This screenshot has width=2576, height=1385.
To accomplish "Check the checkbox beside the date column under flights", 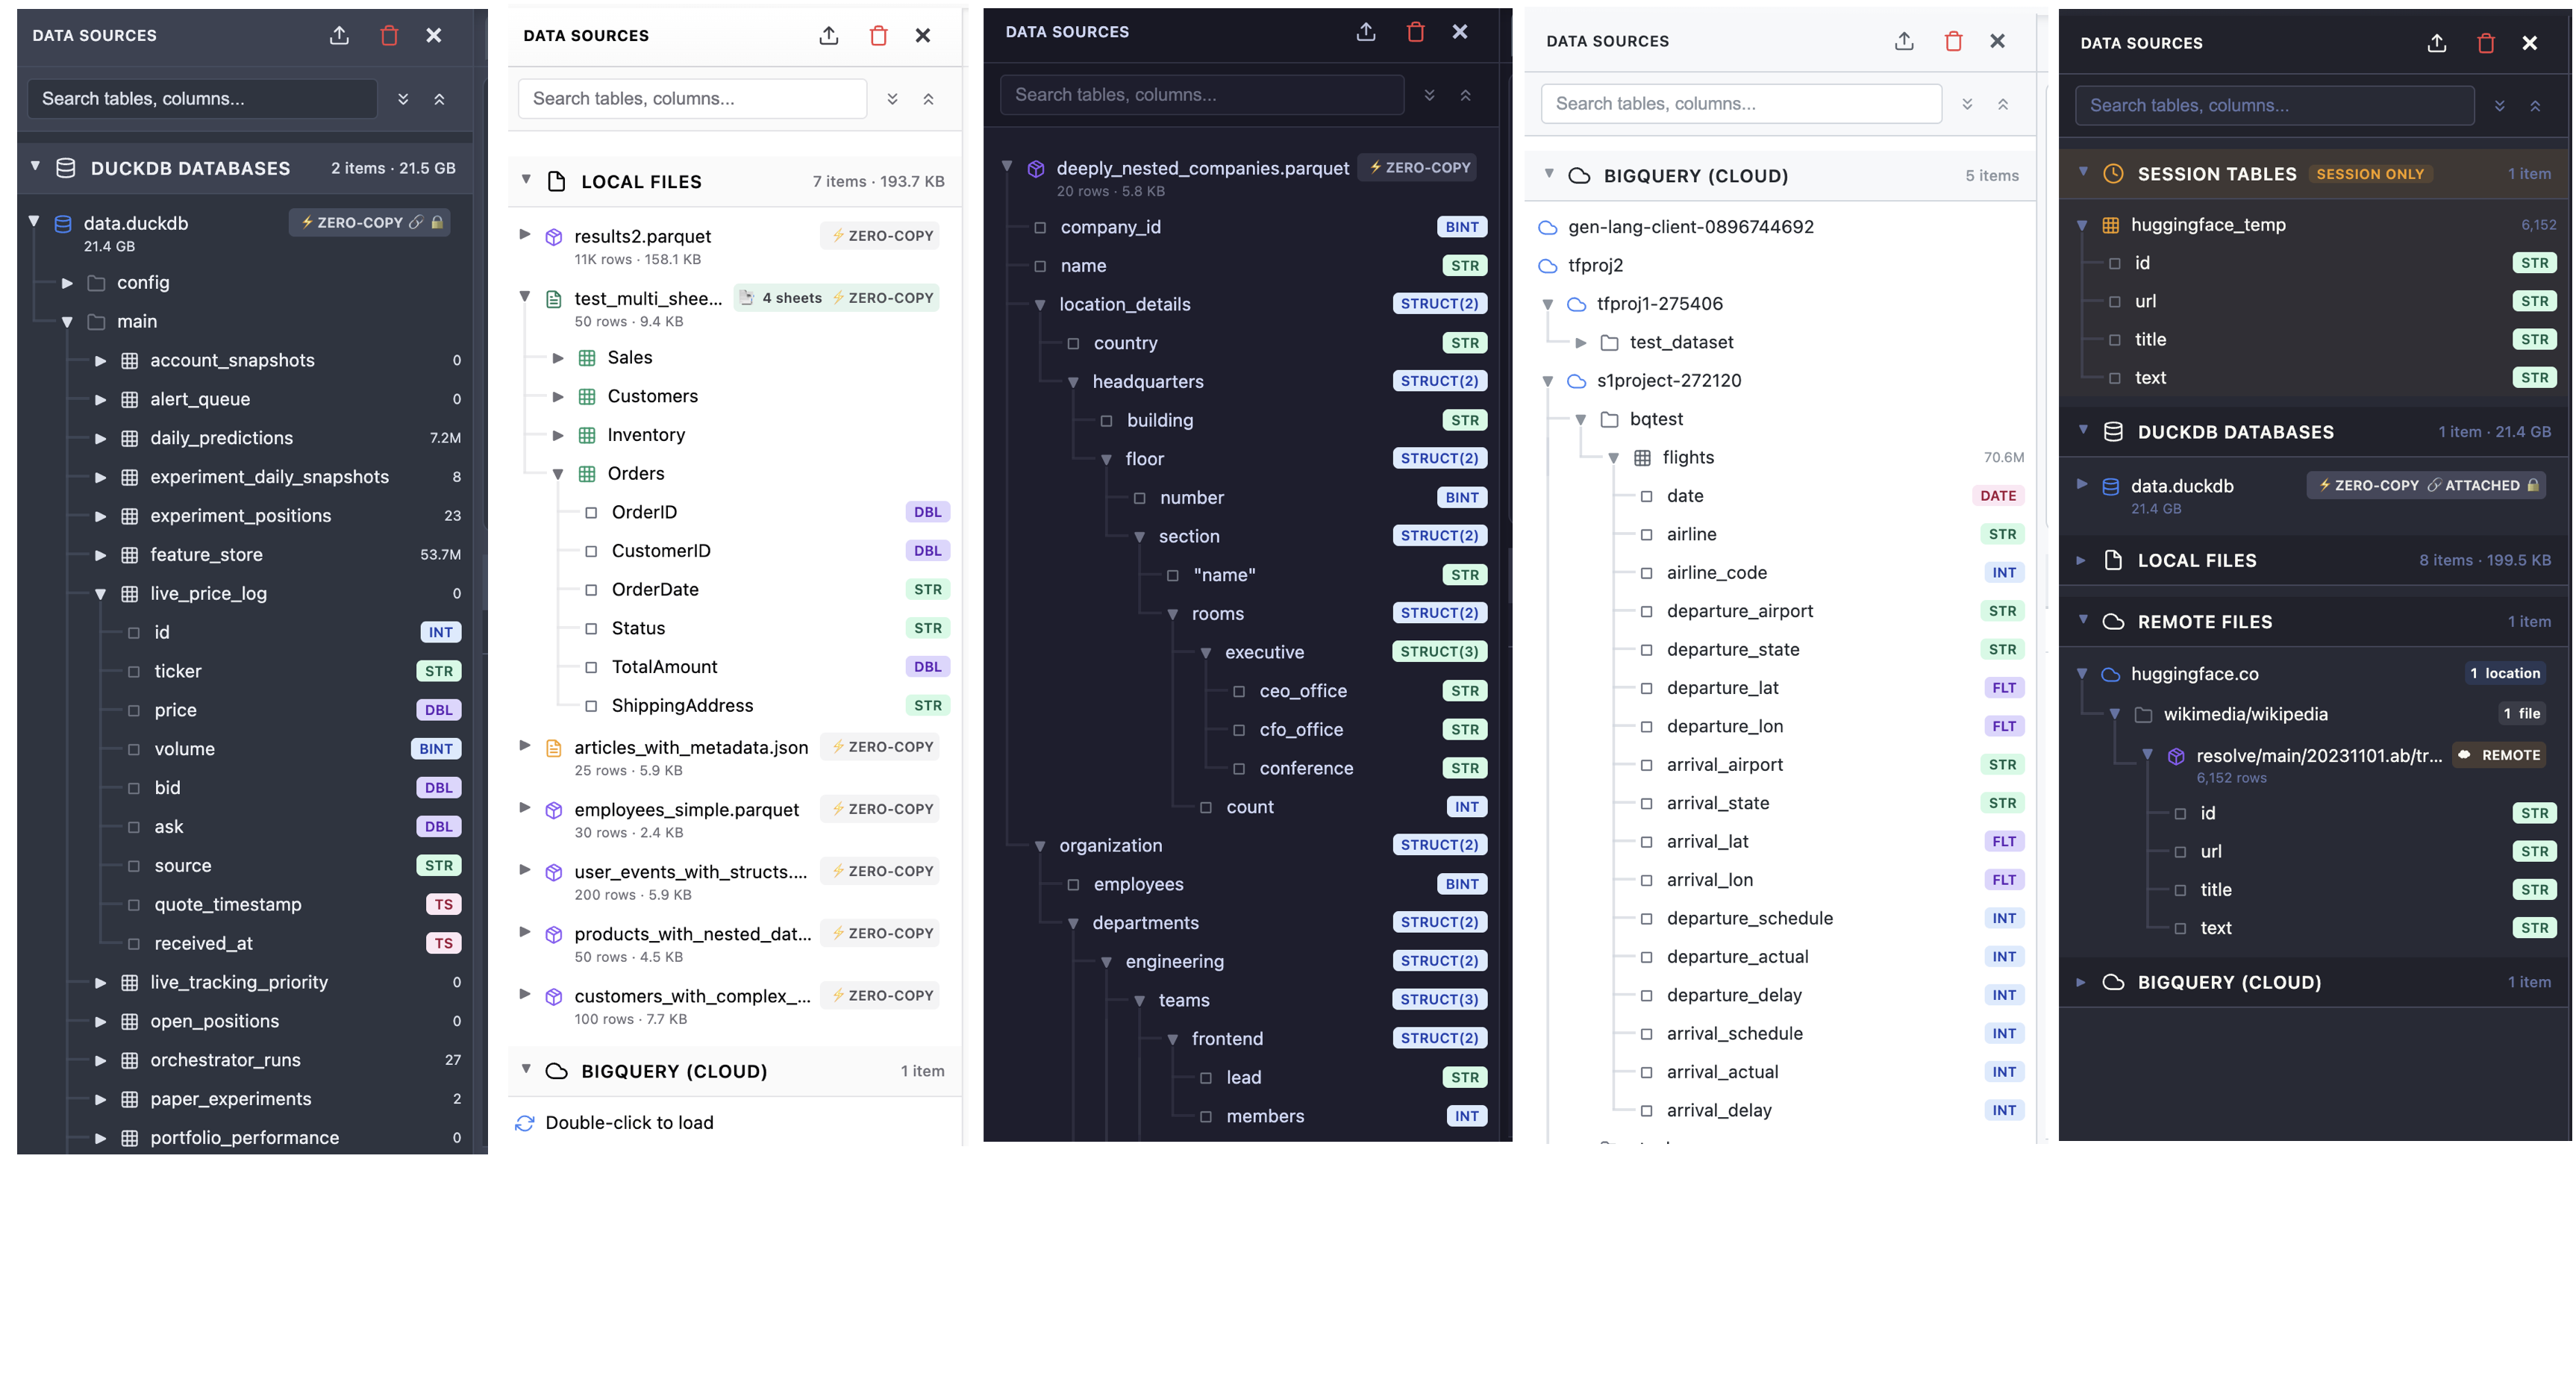I will tap(1648, 495).
